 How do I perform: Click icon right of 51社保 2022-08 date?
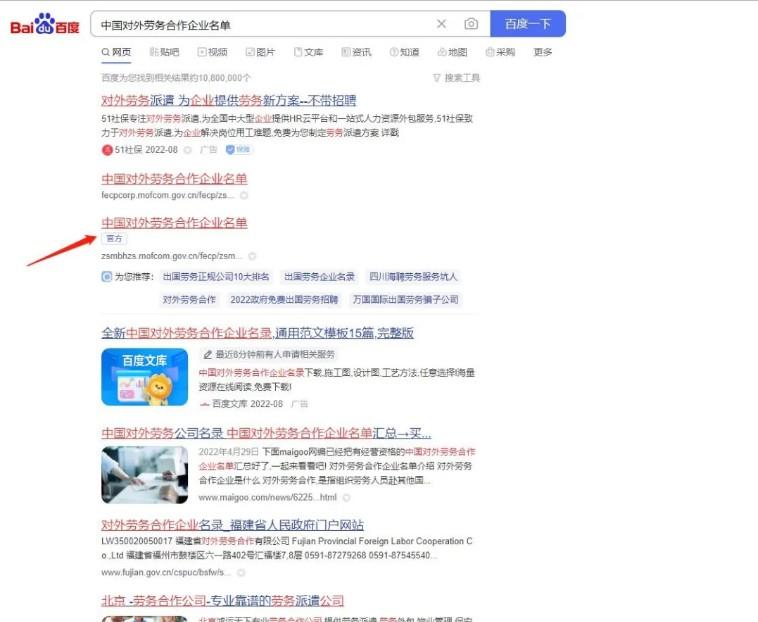tap(188, 150)
